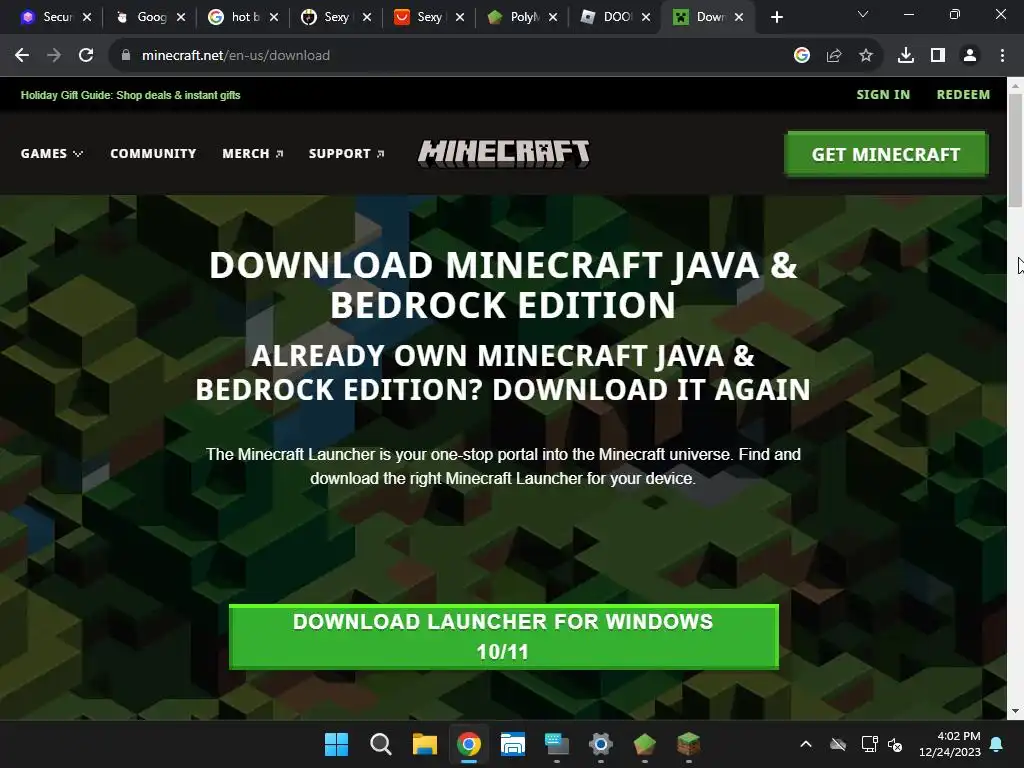
Task: Click Chrome taskbar icon
Action: click(x=469, y=744)
